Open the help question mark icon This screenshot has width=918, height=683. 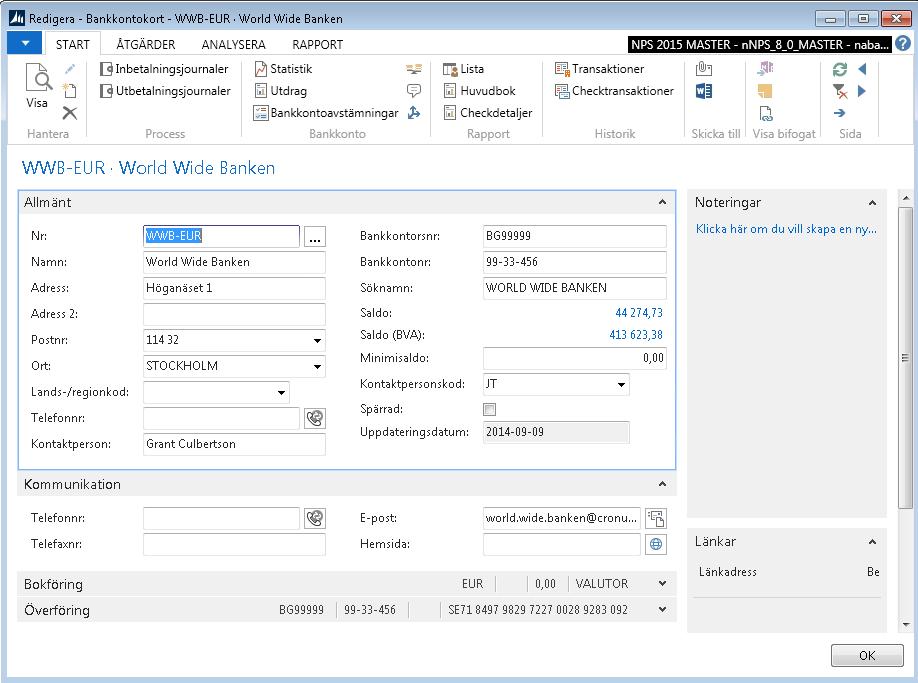coord(903,44)
